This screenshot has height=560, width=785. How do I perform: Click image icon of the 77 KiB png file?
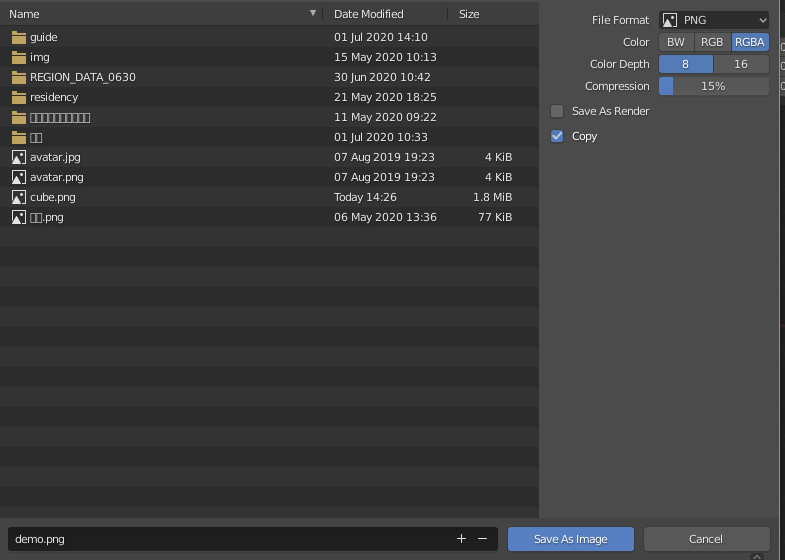click(x=19, y=217)
